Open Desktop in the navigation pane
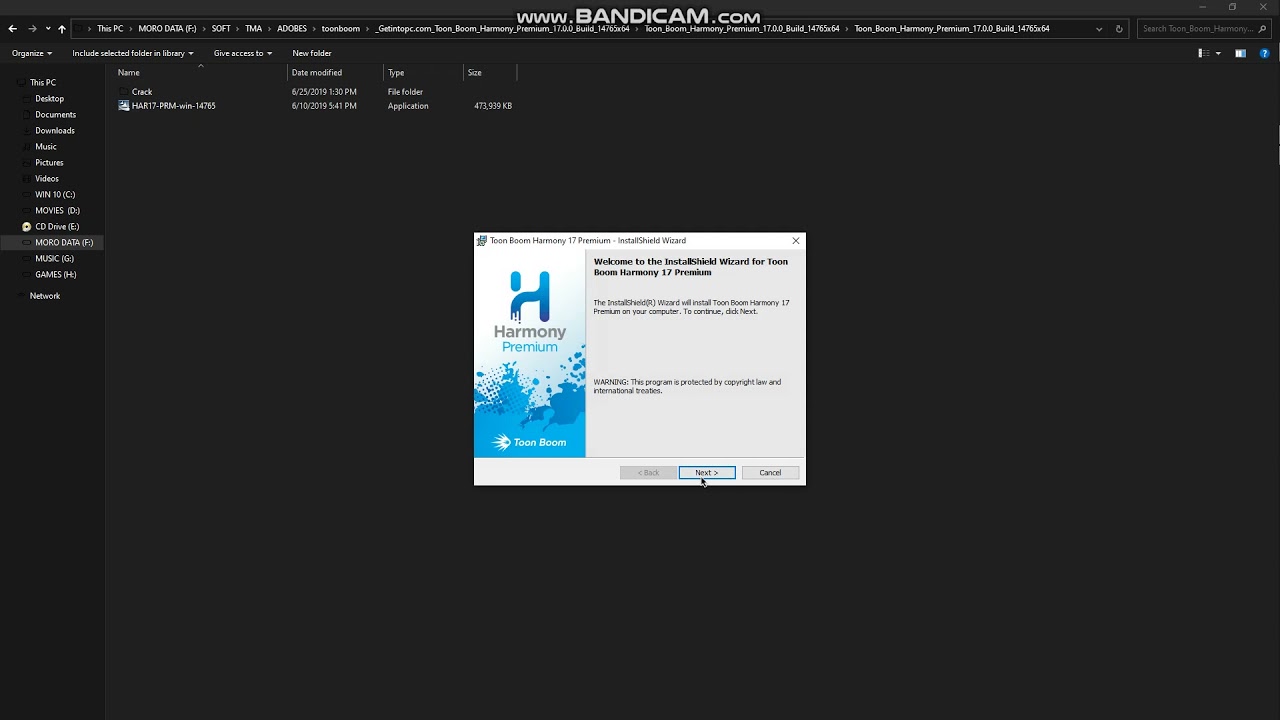1280x720 pixels. [49, 99]
